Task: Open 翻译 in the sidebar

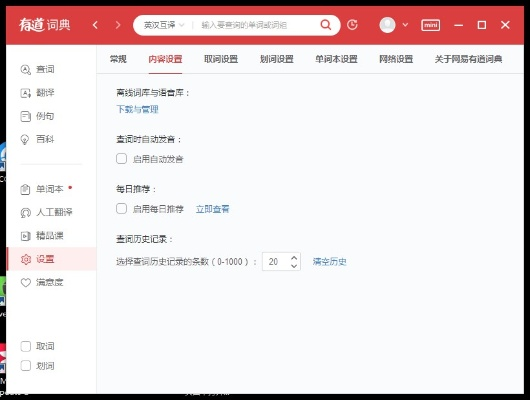Action: [38, 93]
